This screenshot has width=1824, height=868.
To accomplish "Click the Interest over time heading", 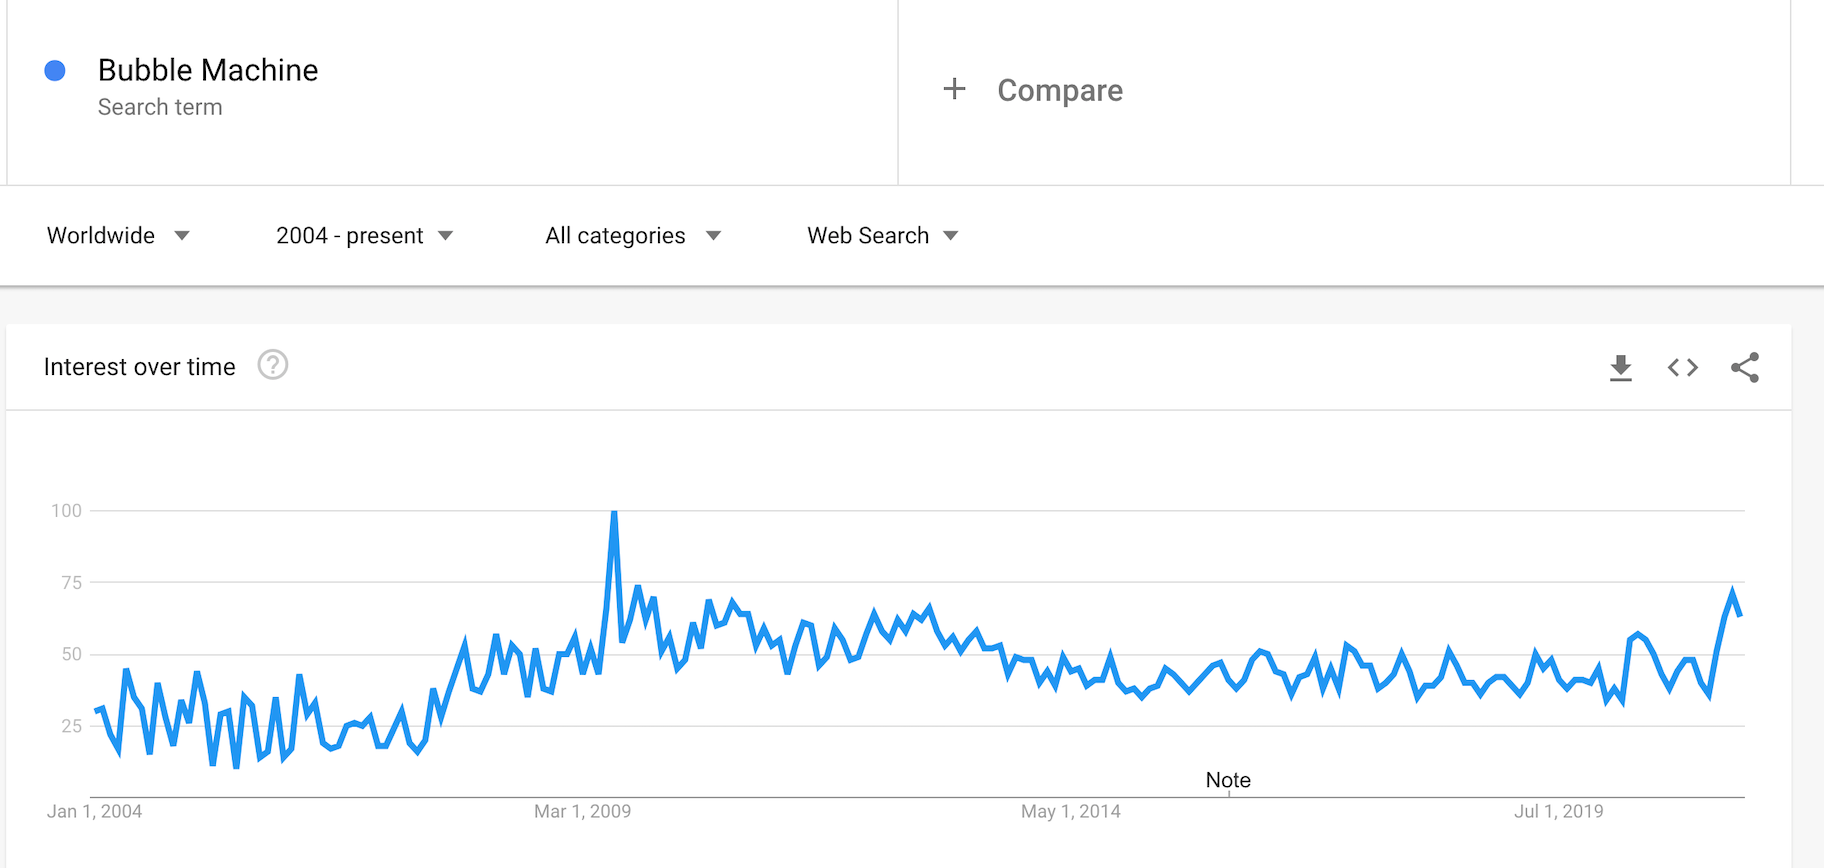I will point(140,367).
